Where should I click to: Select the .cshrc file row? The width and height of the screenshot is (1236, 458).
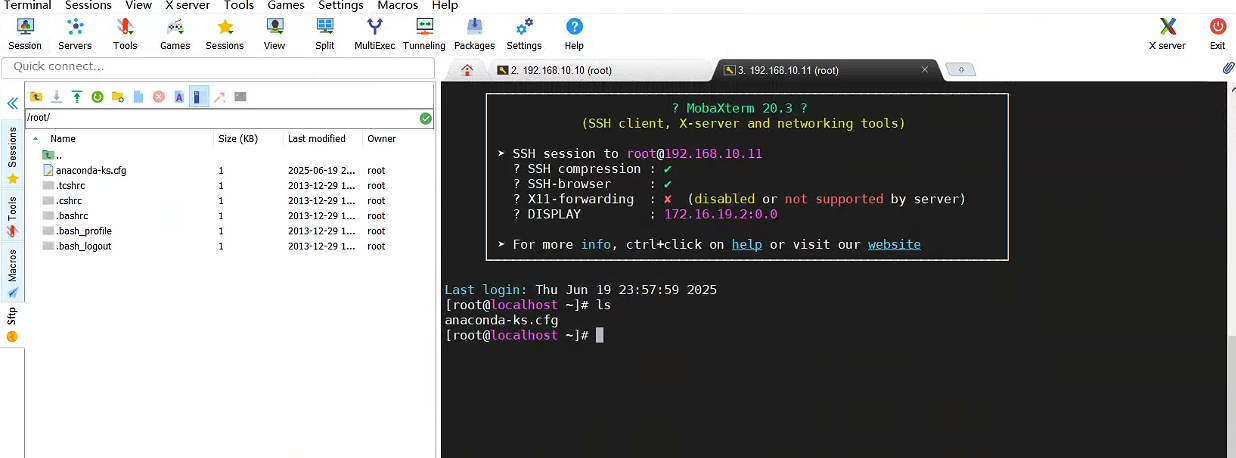230,200
